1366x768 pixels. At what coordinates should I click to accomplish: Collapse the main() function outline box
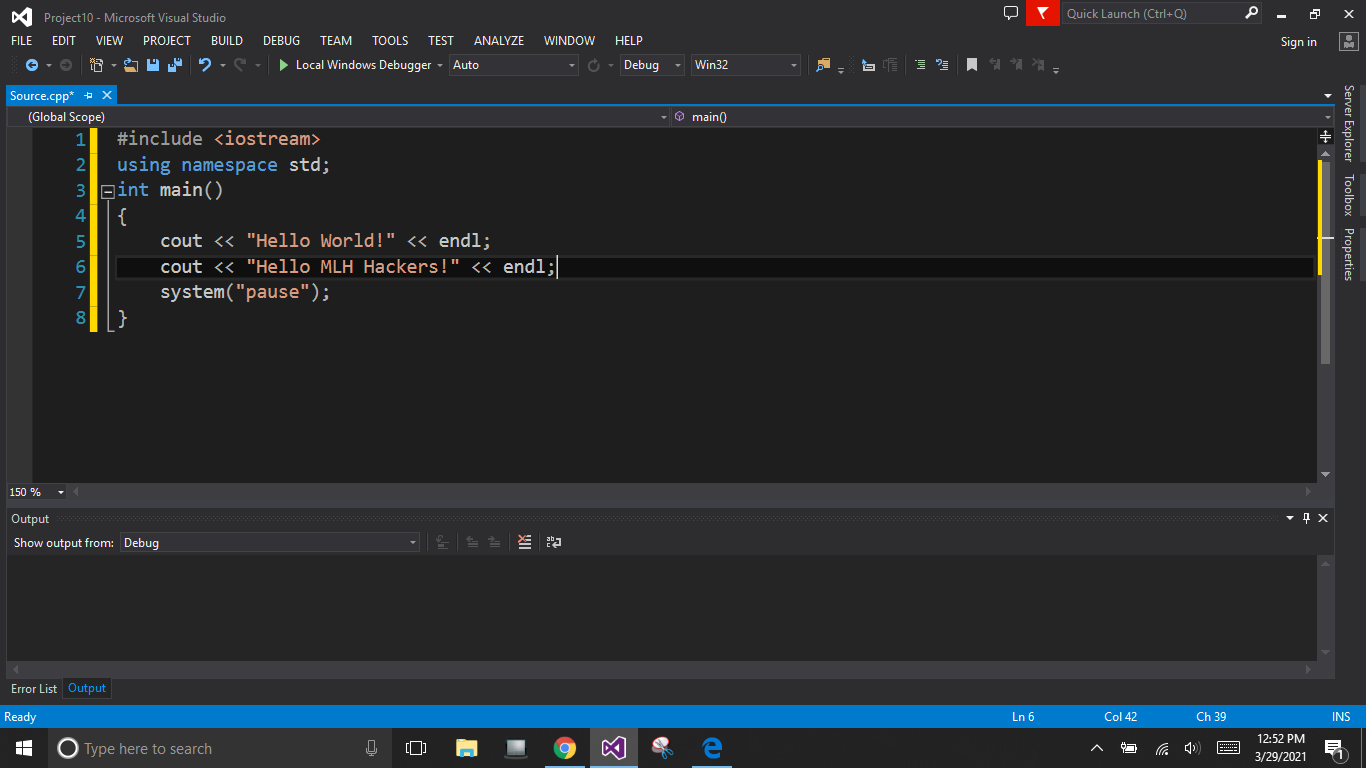point(108,191)
